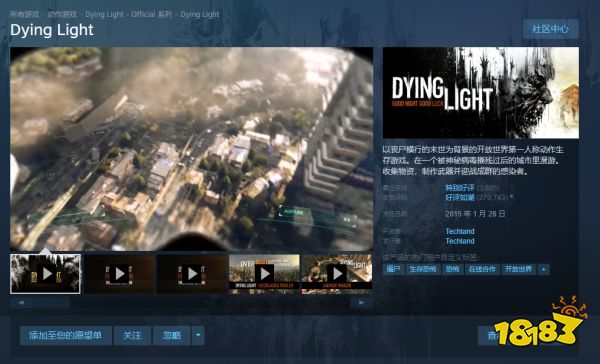Open dropdown arrow next to 忽略
The width and height of the screenshot is (600, 364).
(198, 335)
